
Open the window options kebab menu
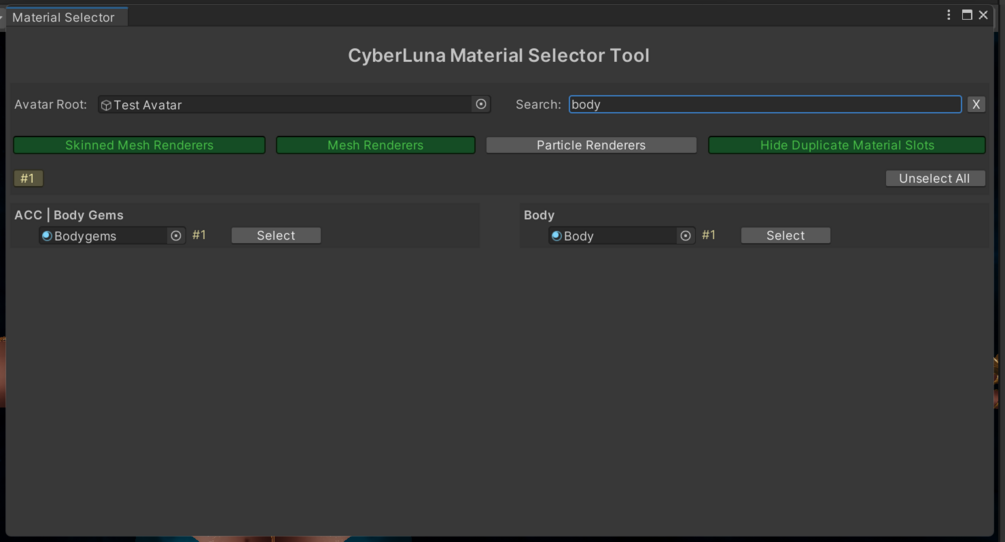pos(949,15)
